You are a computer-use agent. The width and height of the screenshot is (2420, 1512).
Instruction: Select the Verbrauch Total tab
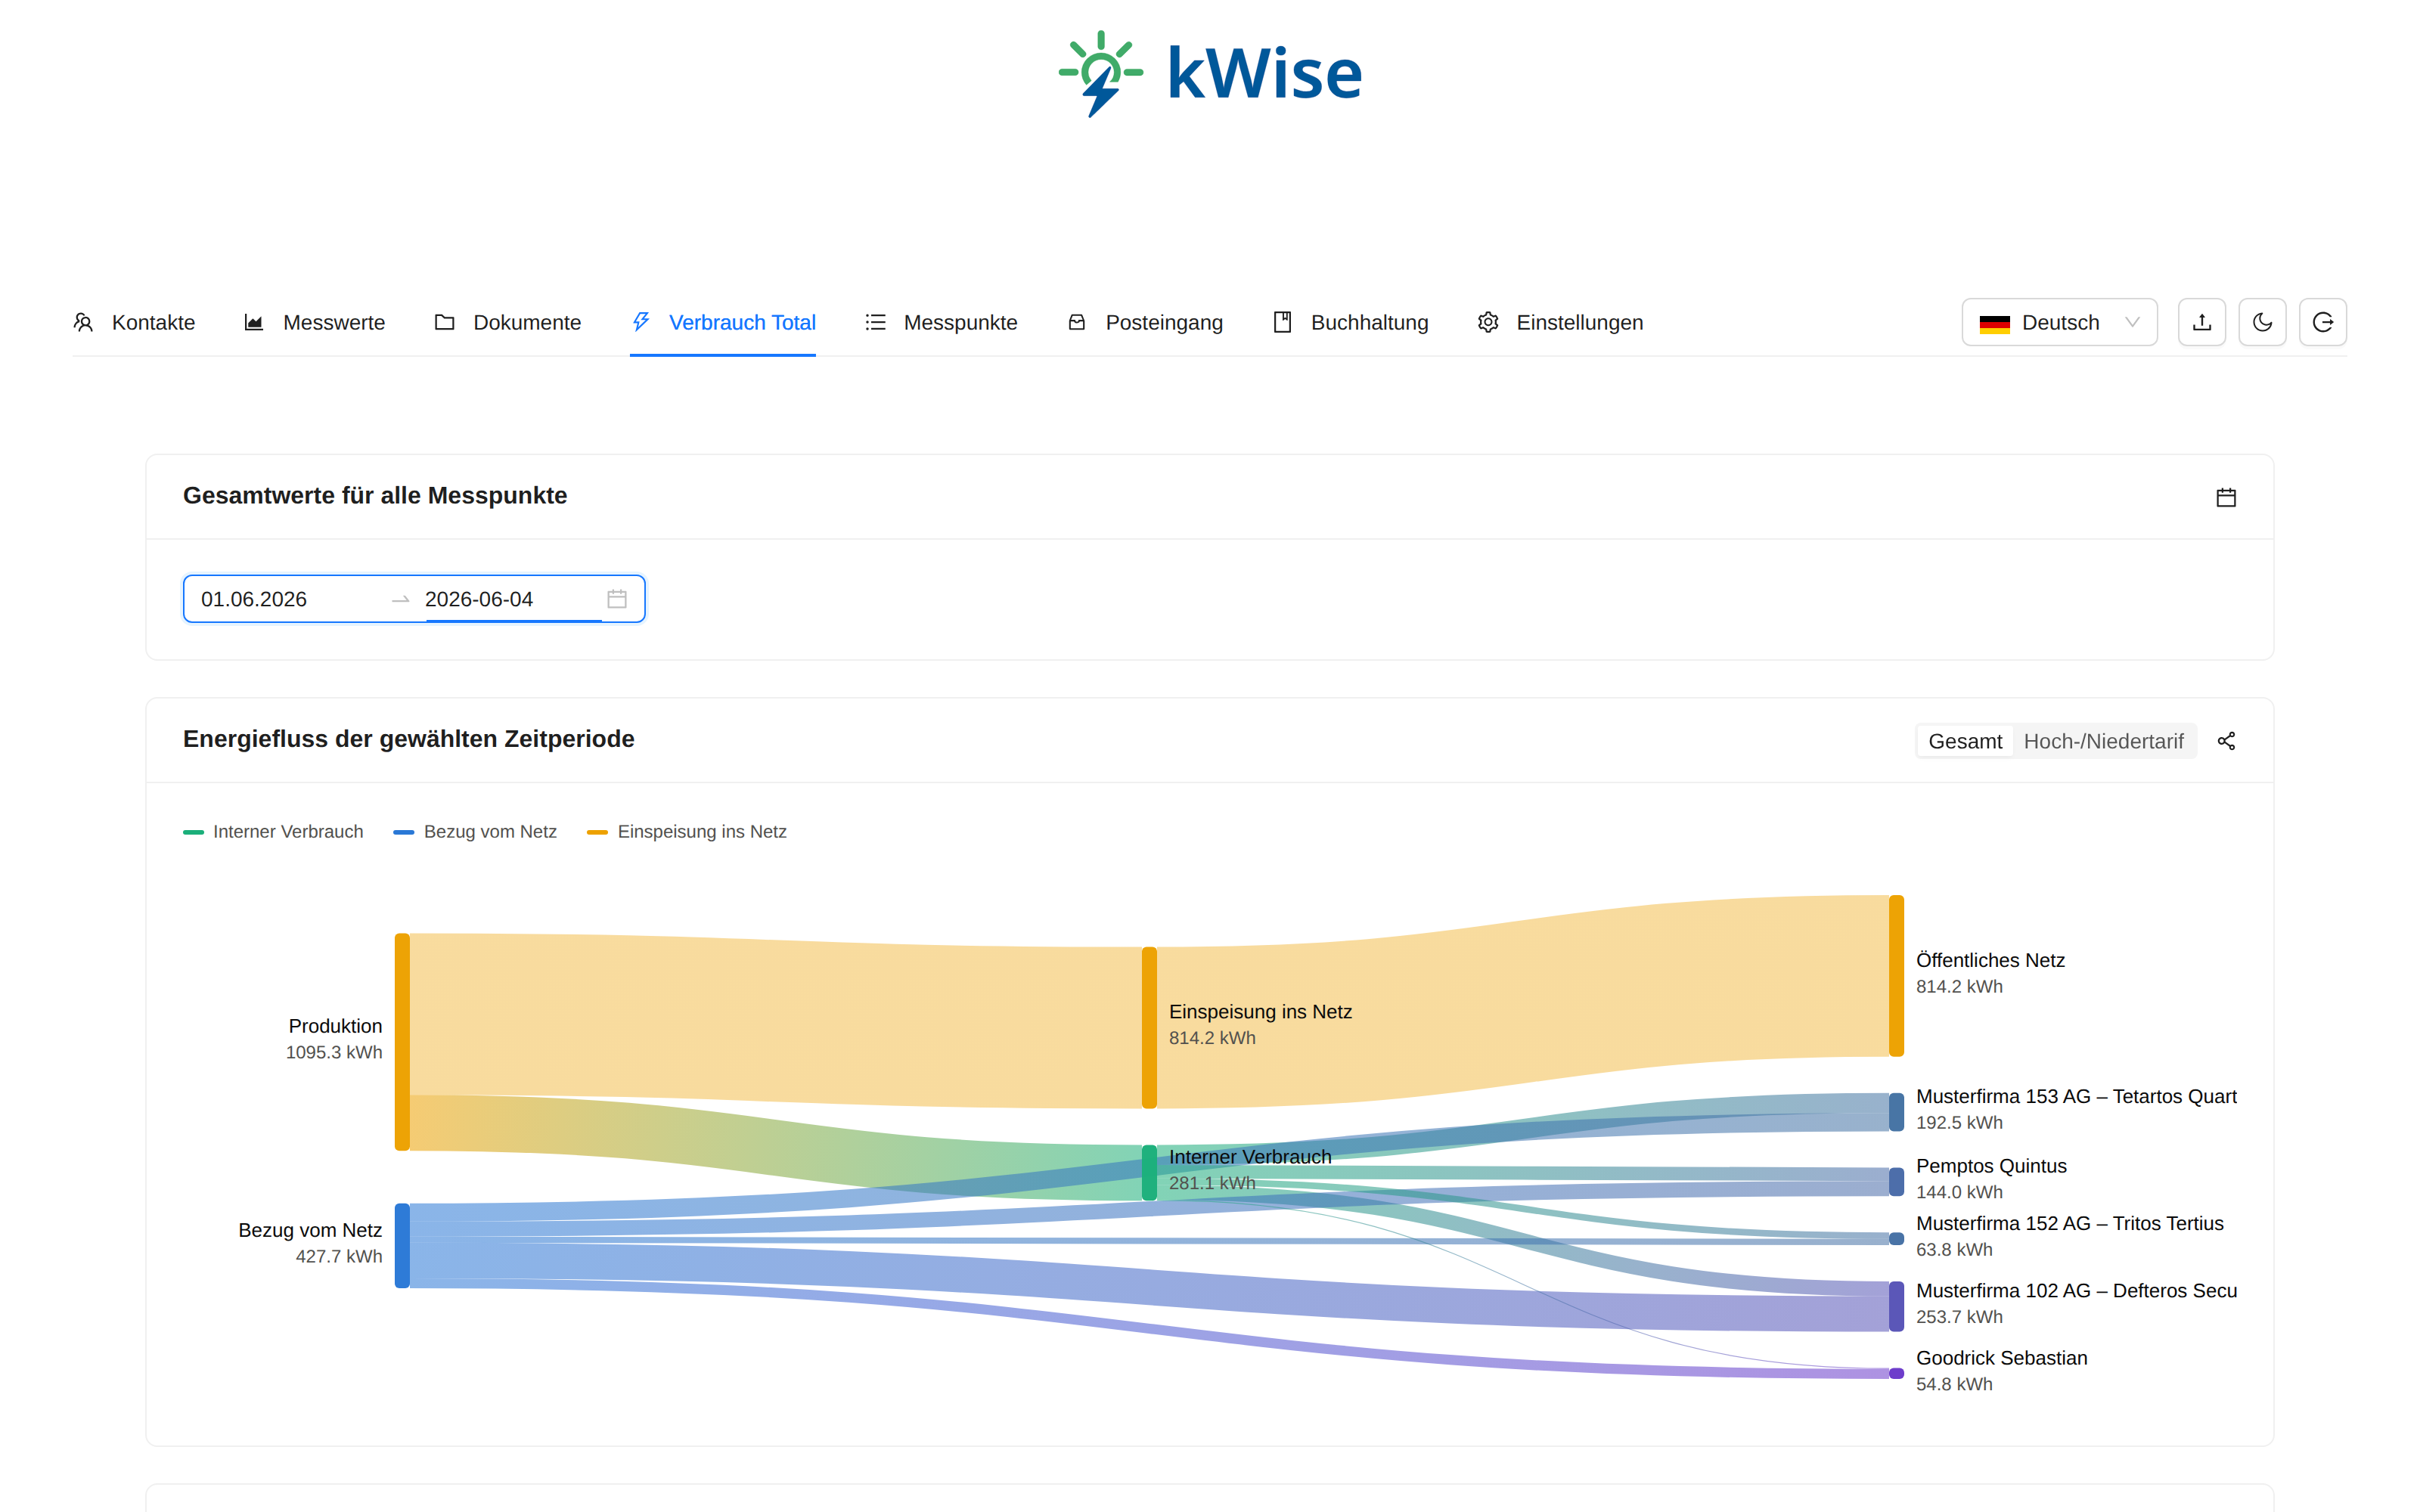(723, 322)
